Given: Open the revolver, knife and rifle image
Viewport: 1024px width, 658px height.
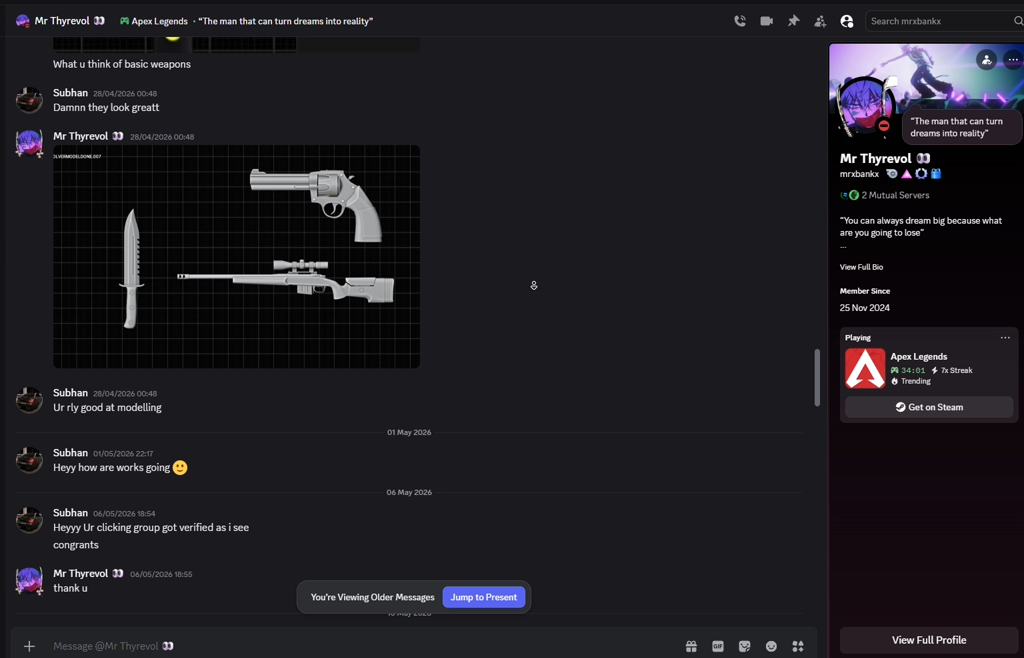Looking at the screenshot, I should [236, 257].
